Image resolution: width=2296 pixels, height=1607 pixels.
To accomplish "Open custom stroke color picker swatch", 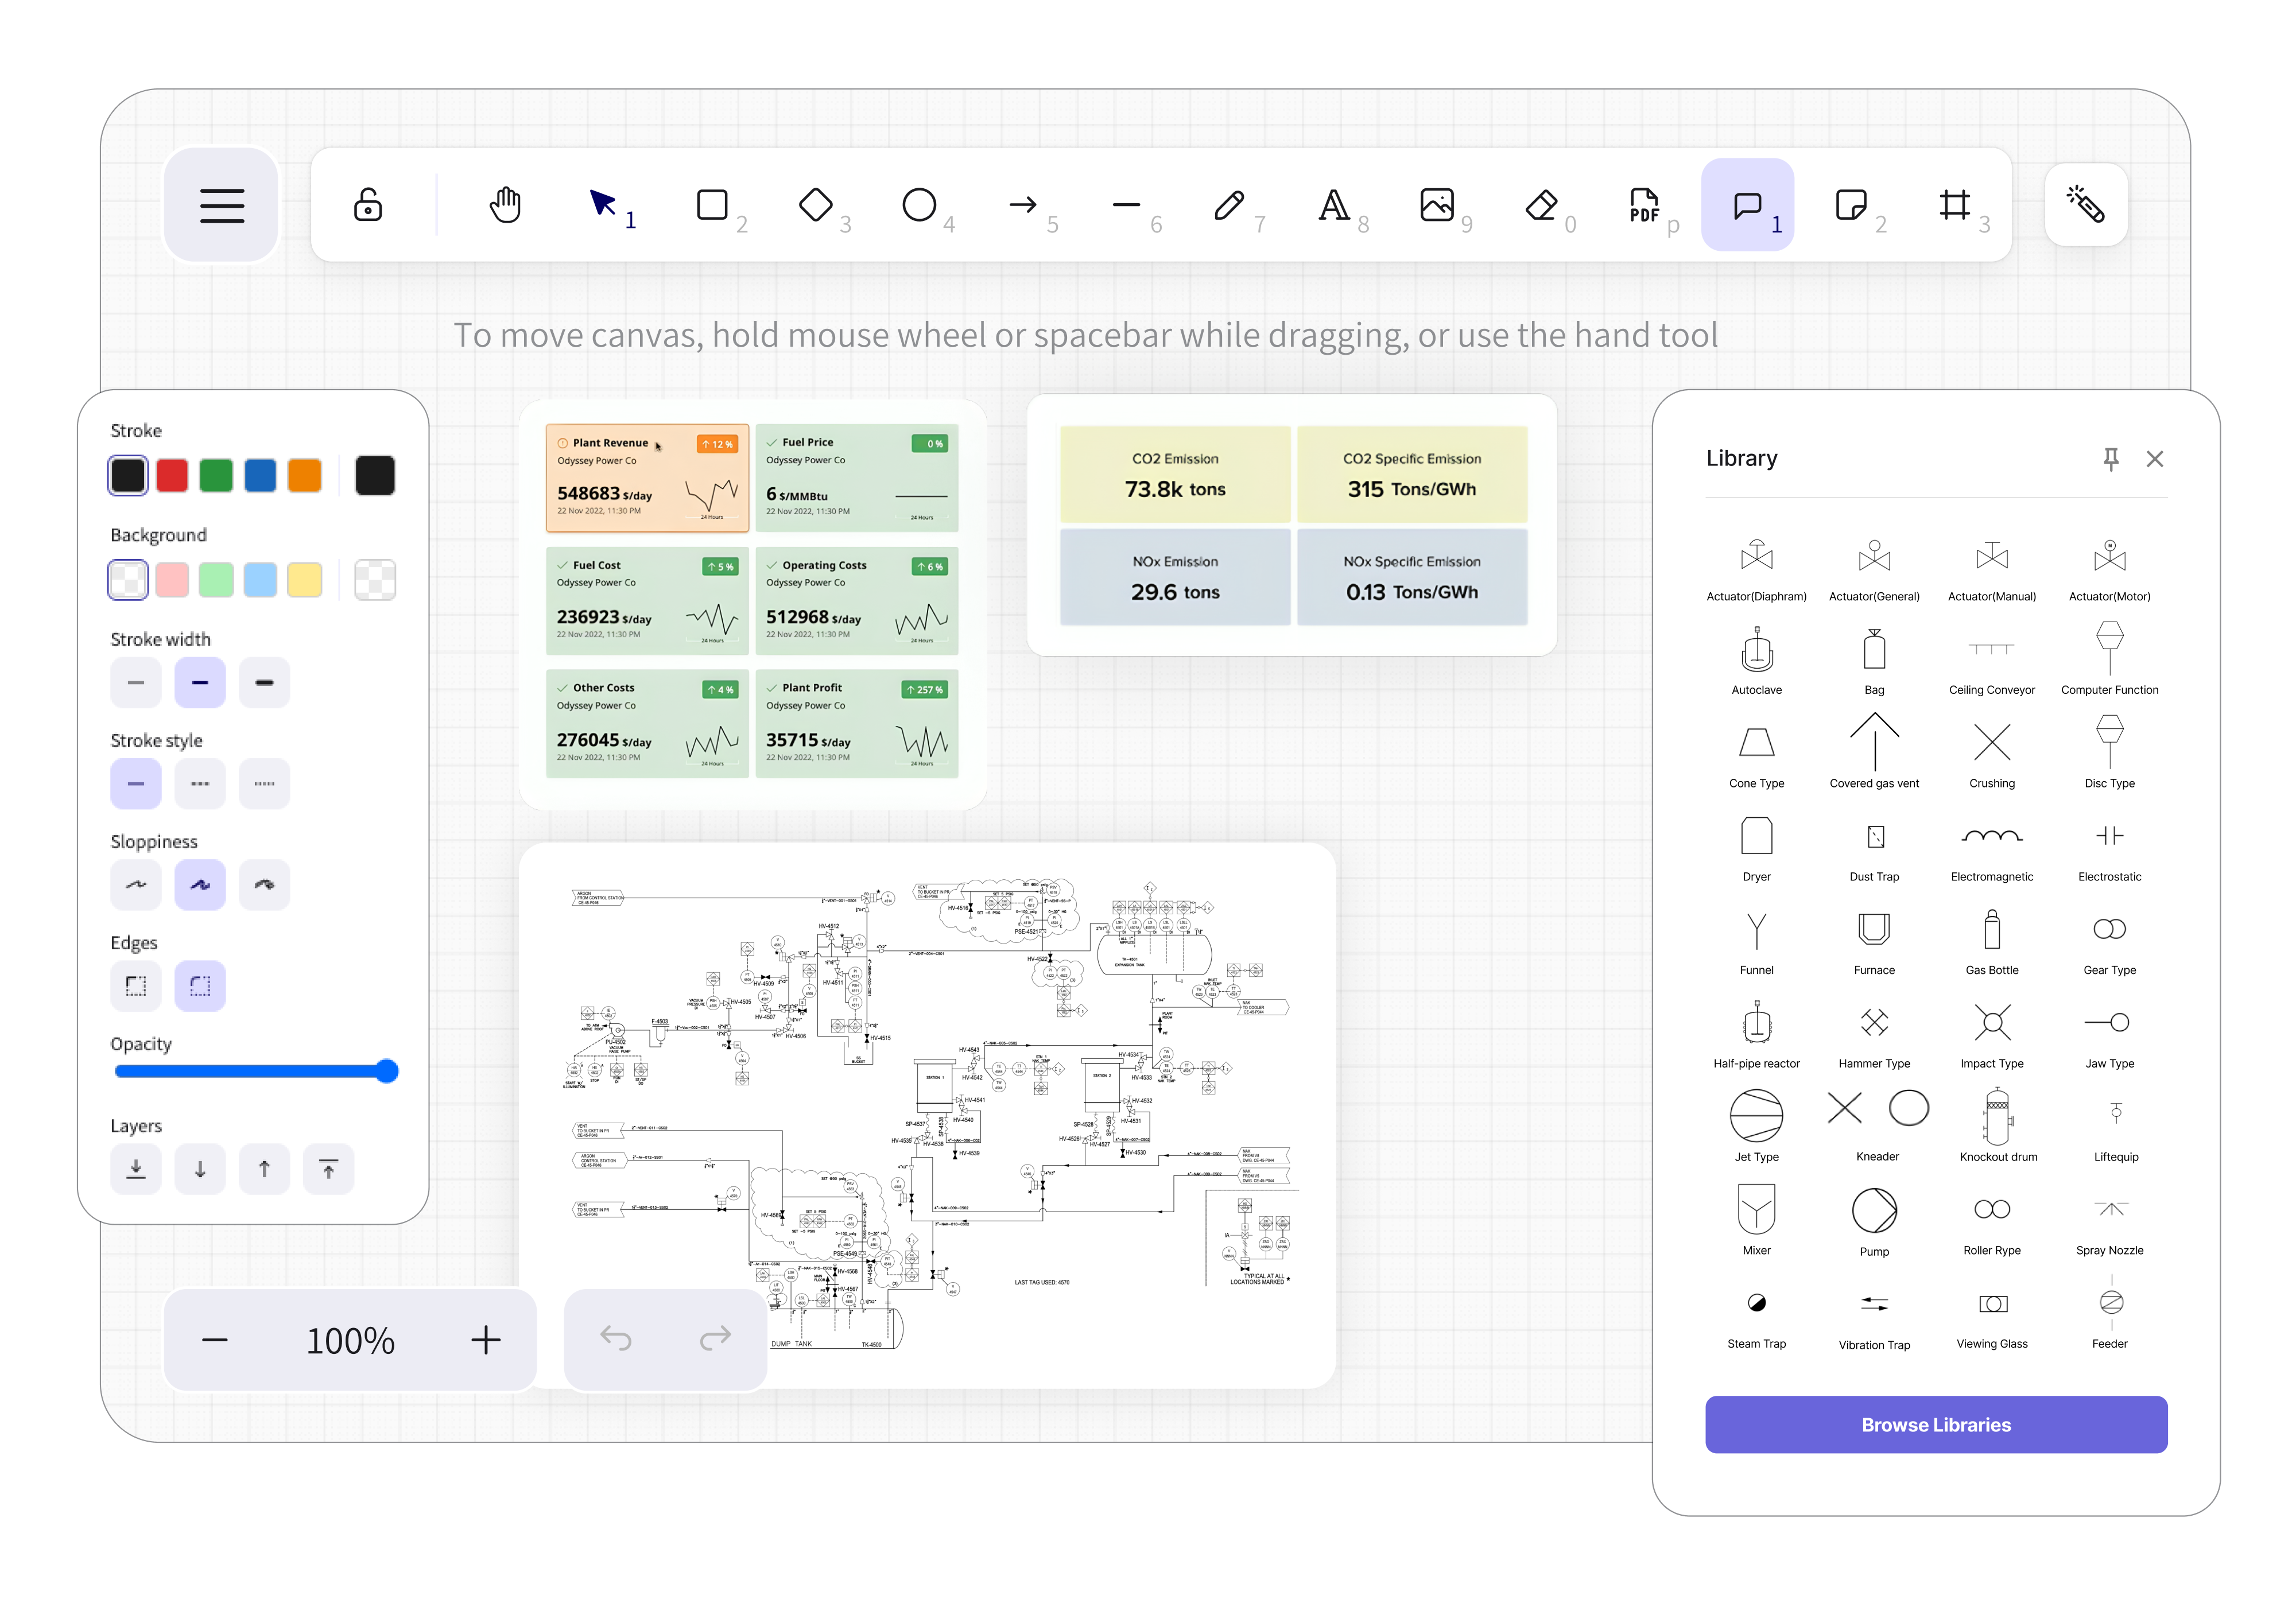I will (x=375, y=476).
